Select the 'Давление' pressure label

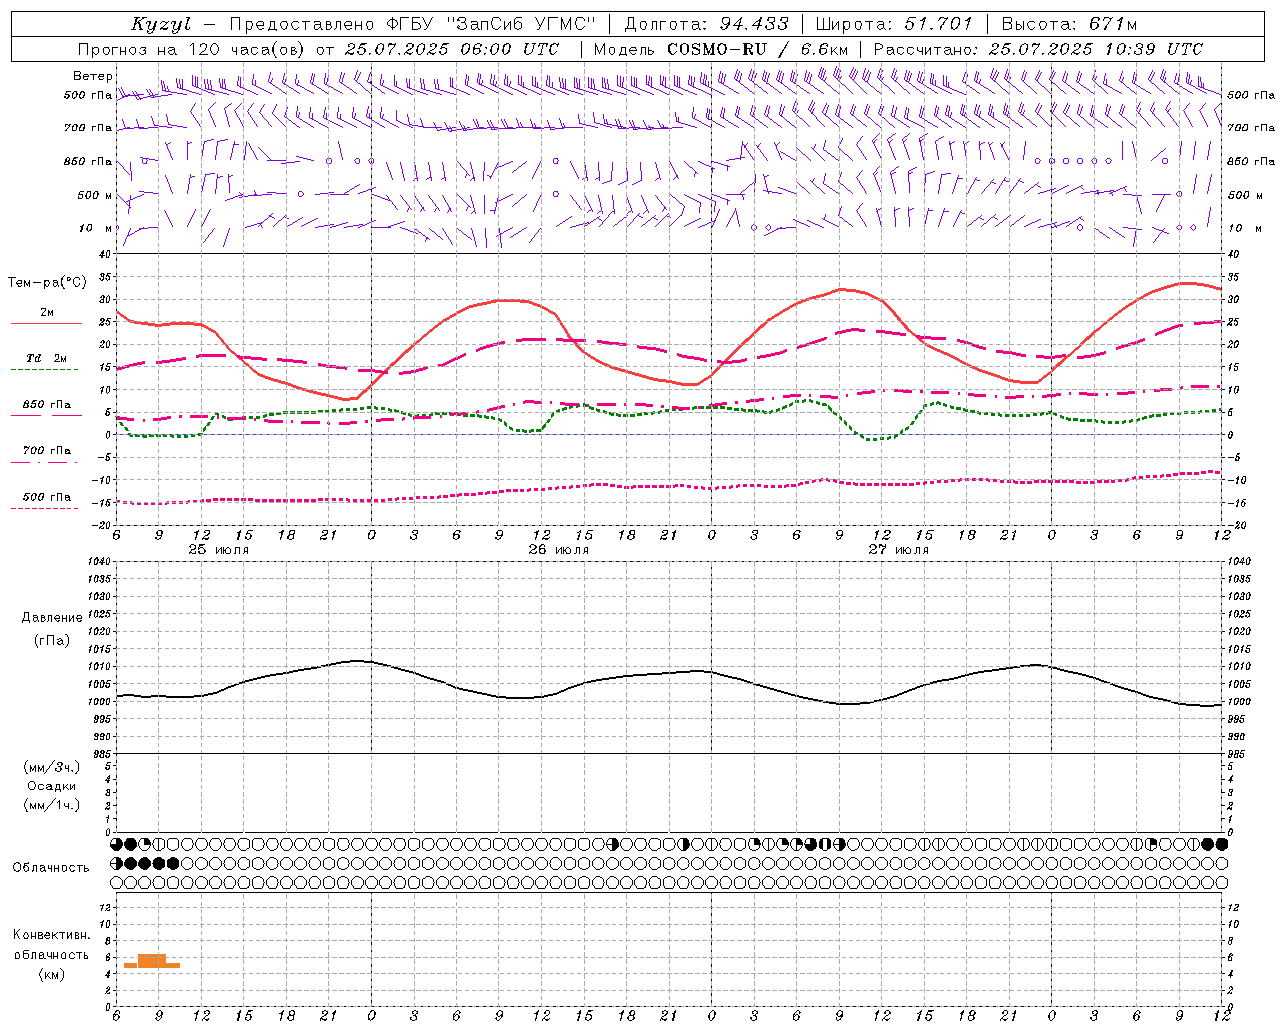coord(52,618)
